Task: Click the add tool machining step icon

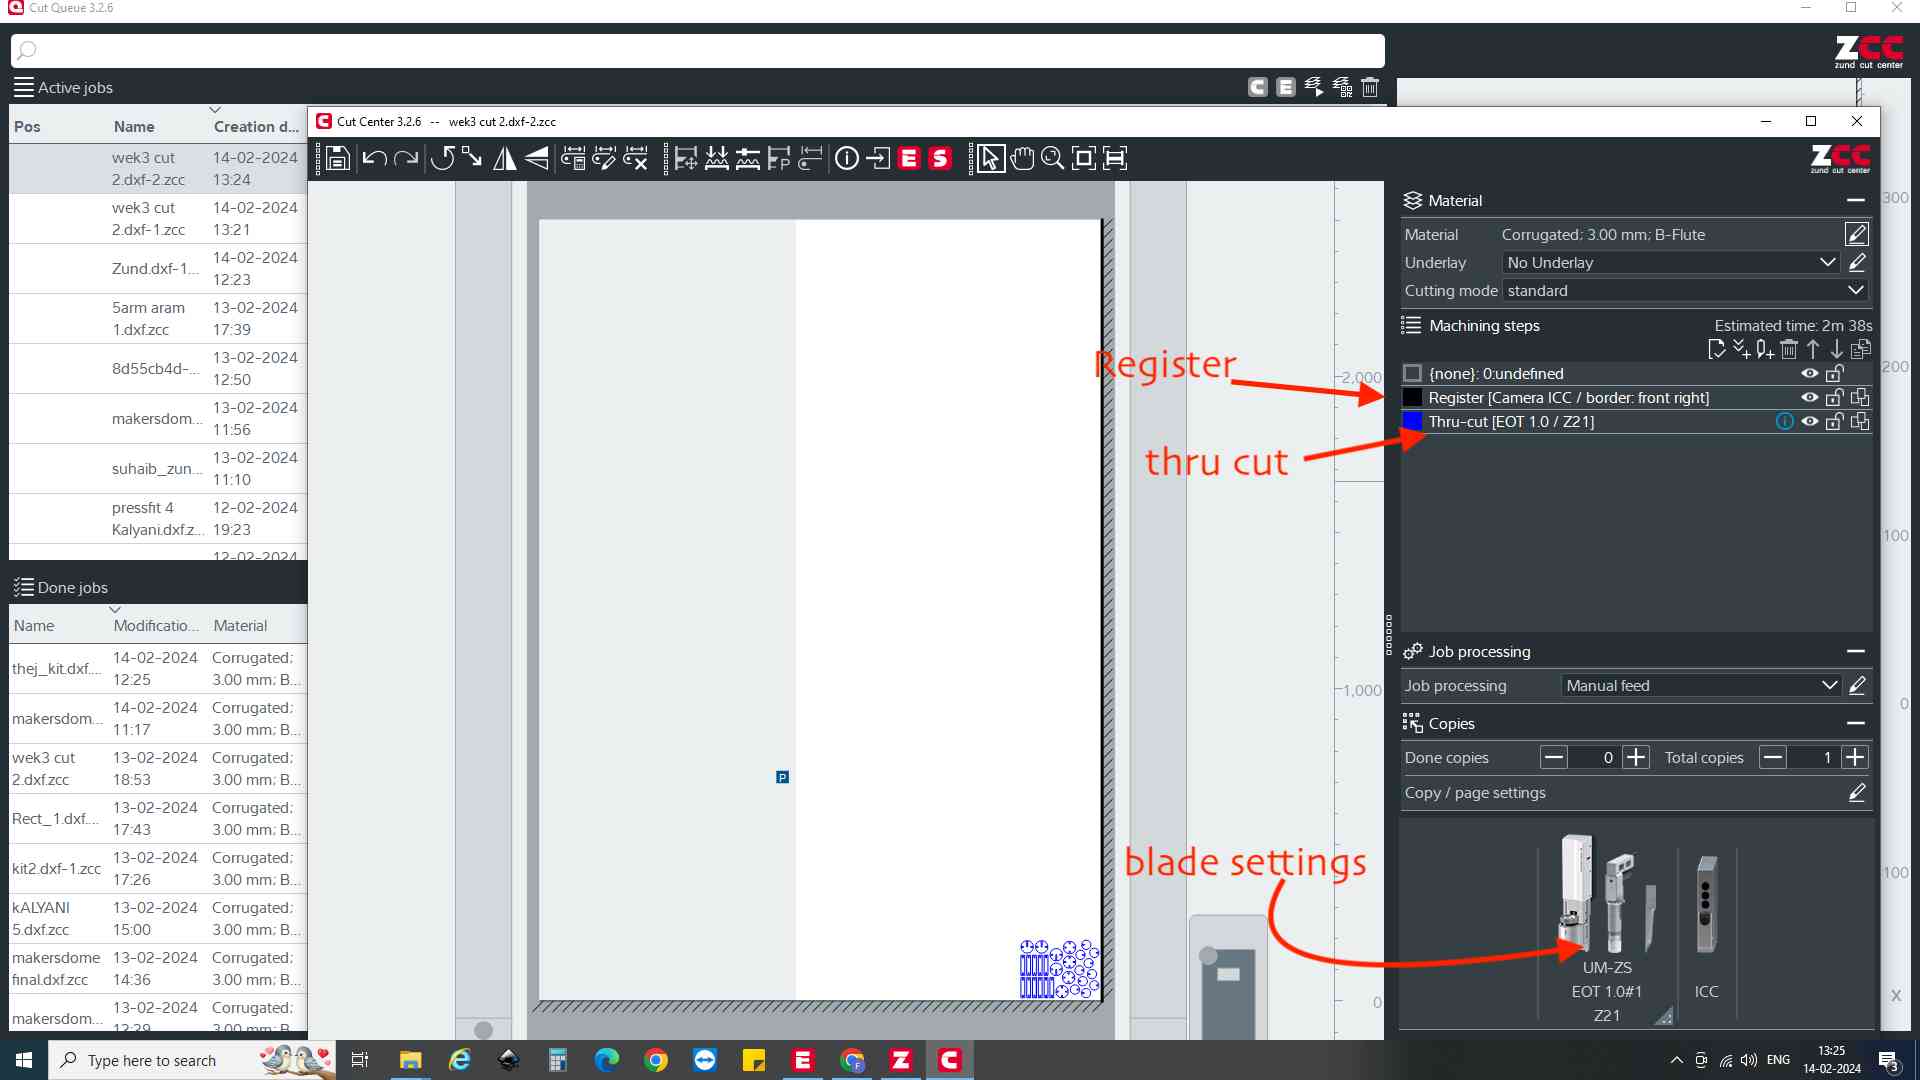Action: pos(1765,349)
